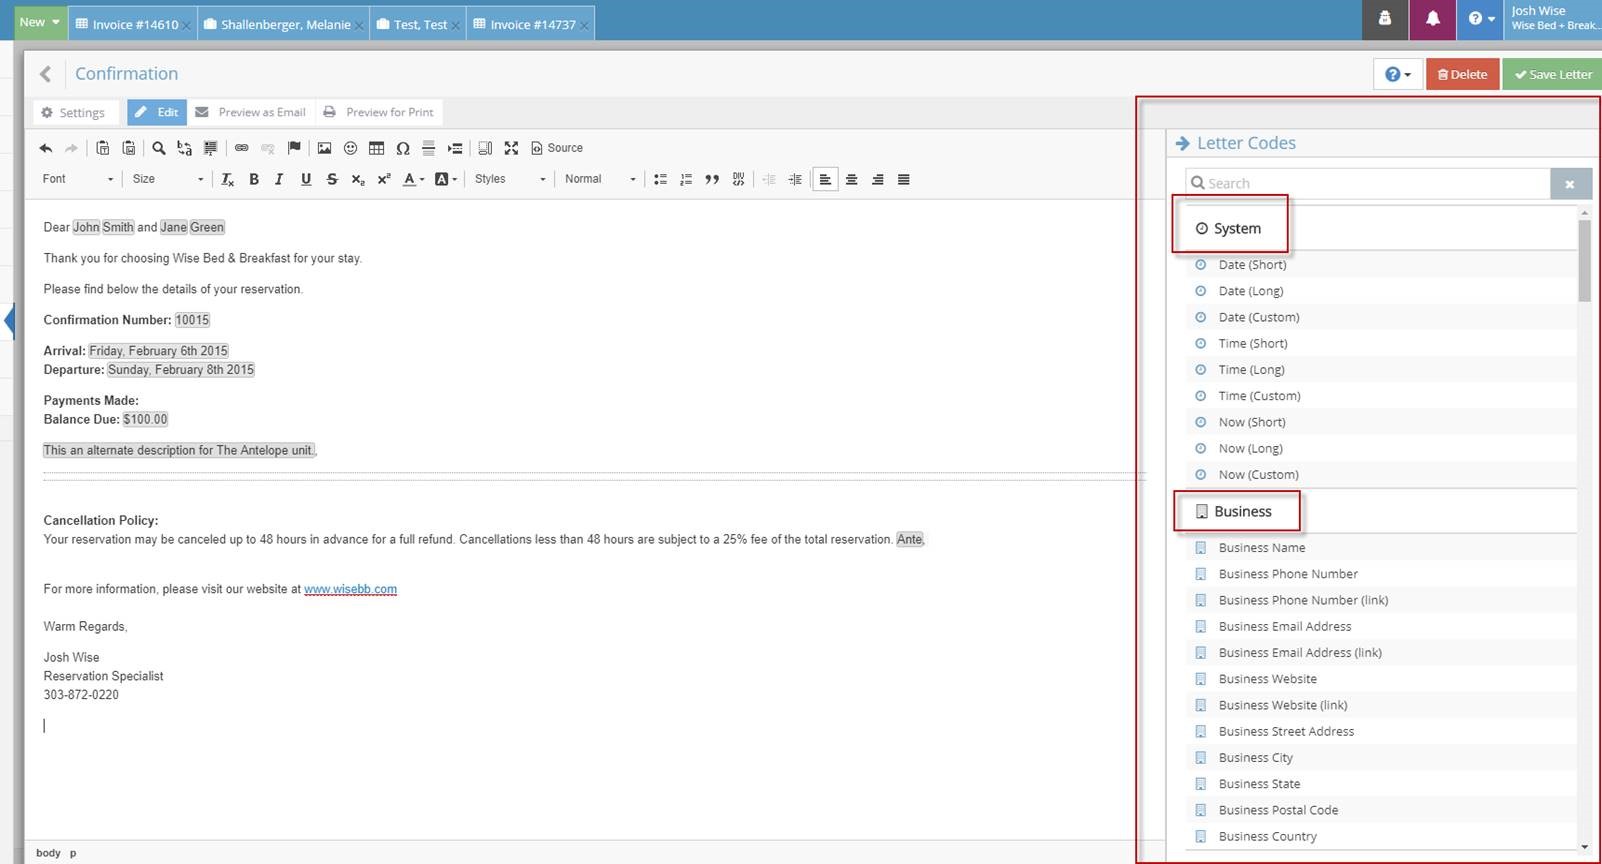Open the Invoice #14610 tab
1602x864 pixels.
pos(134,24)
